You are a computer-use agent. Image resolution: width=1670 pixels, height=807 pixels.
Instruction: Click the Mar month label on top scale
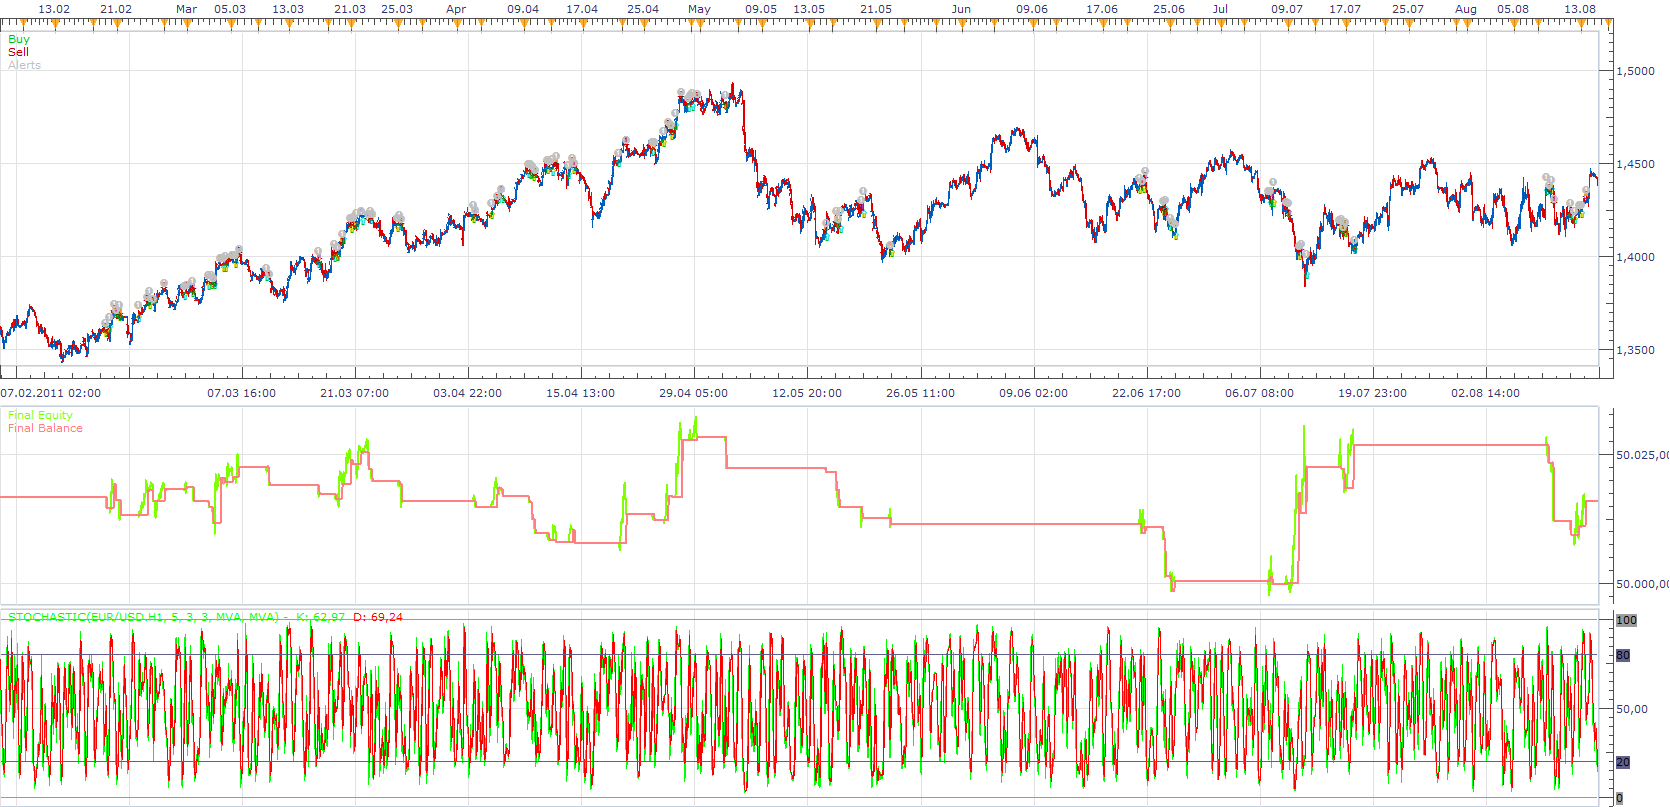pyautogui.click(x=187, y=9)
